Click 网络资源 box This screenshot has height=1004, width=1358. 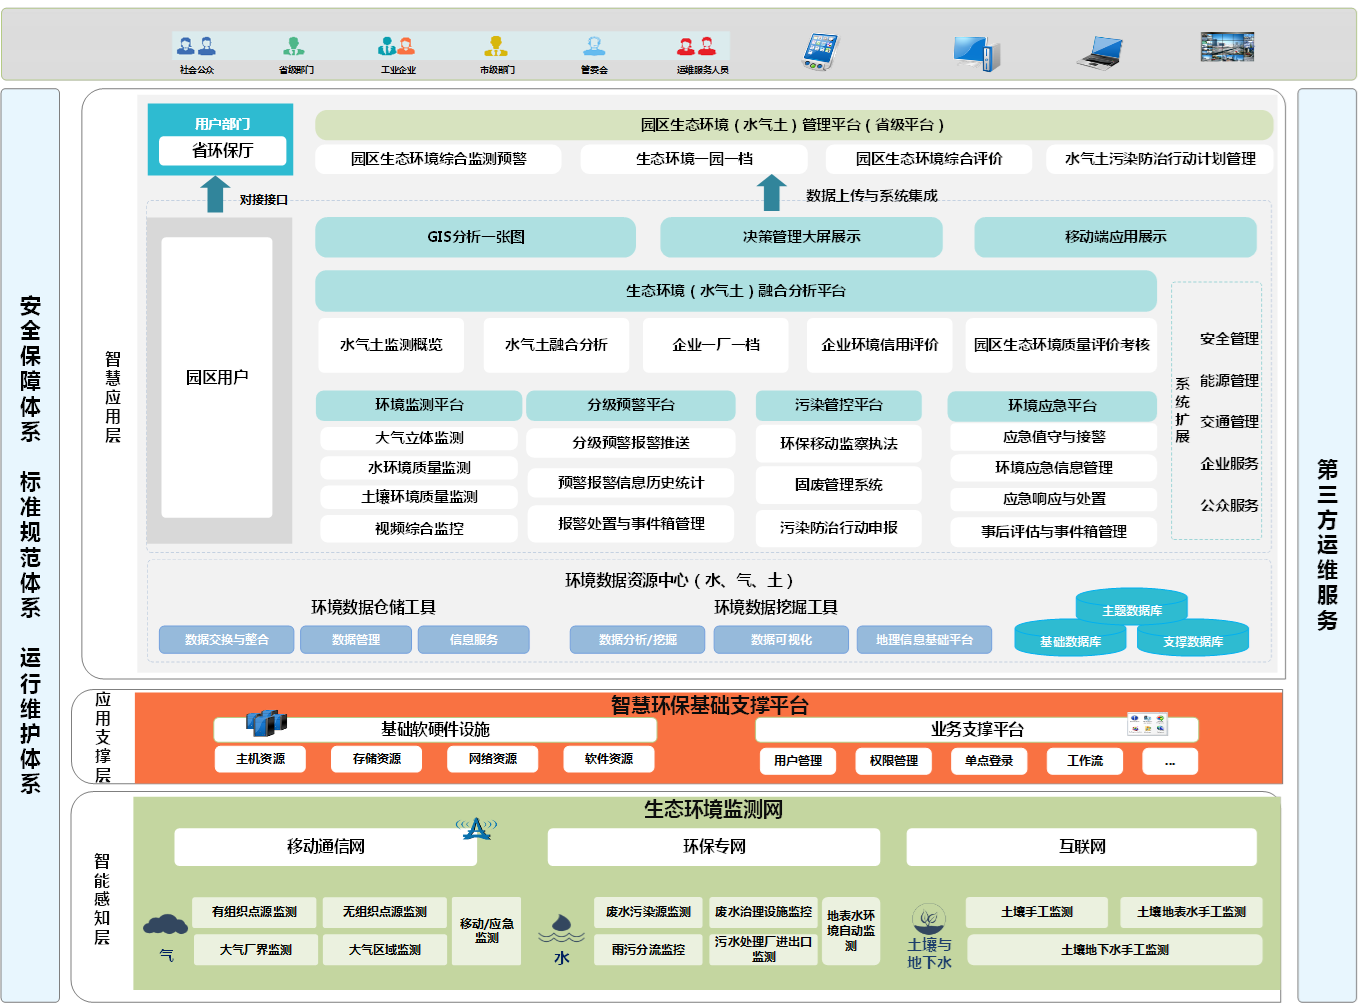[493, 759]
